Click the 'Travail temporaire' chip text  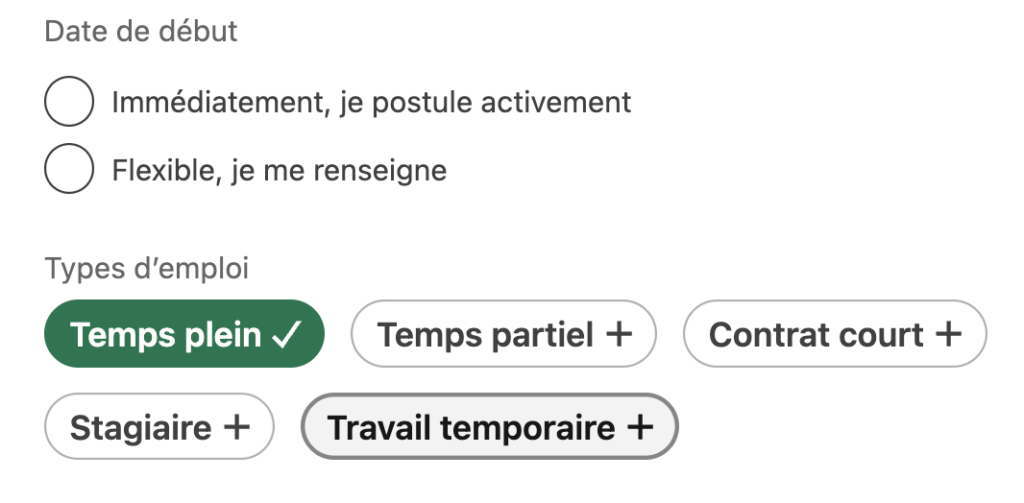471,428
